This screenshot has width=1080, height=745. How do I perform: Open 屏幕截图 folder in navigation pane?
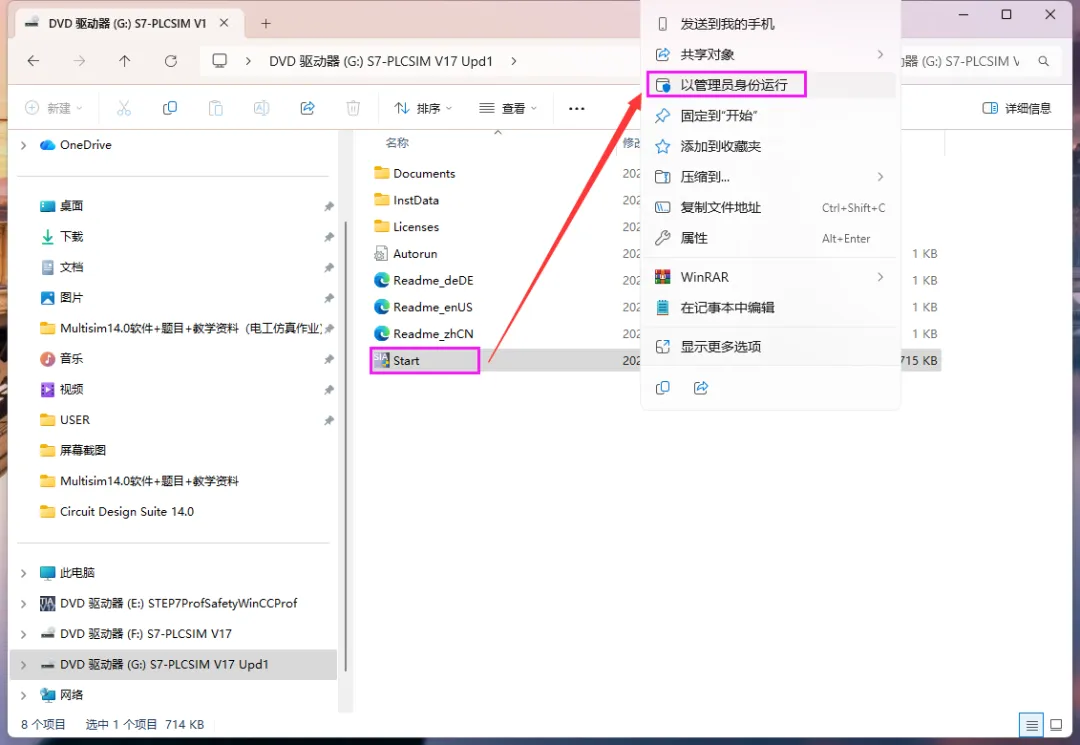(74, 450)
